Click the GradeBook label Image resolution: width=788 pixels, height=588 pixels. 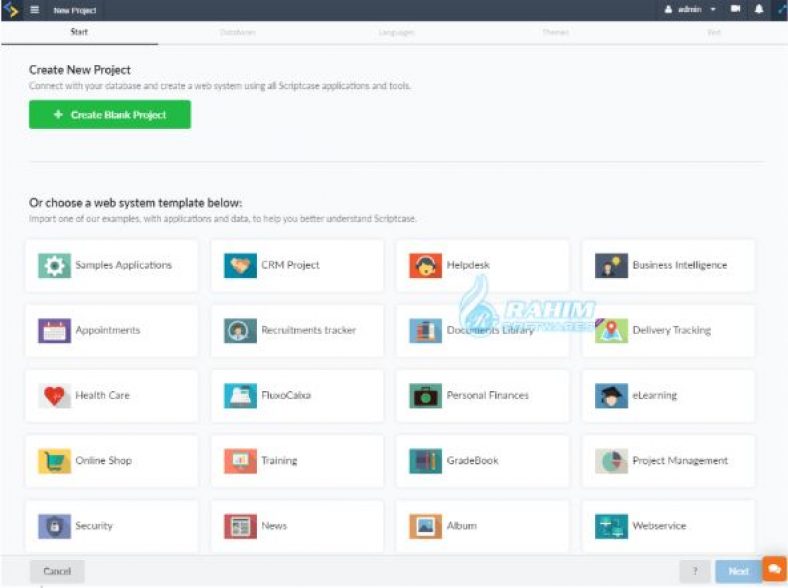(x=472, y=460)
